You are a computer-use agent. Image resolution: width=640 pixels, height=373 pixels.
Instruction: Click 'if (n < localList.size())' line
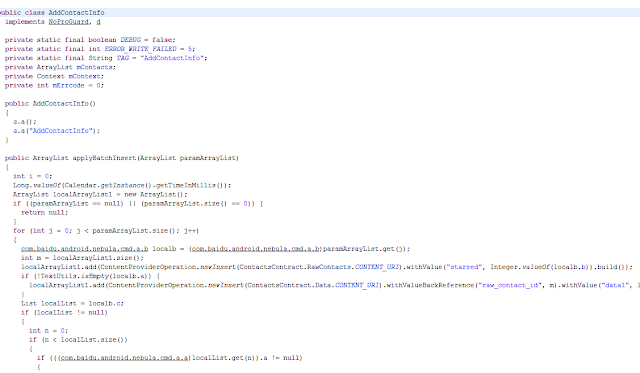(x=78, y=340)
